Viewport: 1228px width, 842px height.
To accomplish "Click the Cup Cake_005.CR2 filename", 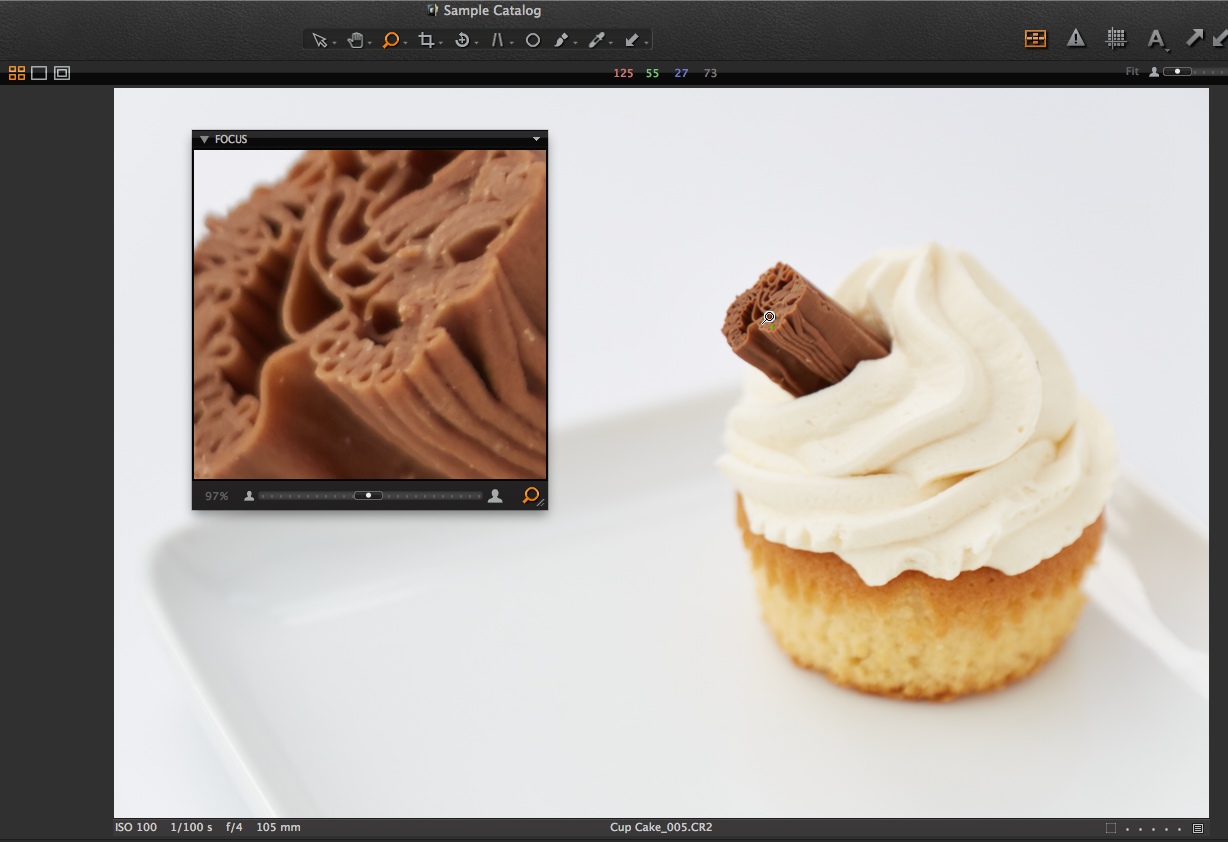I will tap(661, 827).
